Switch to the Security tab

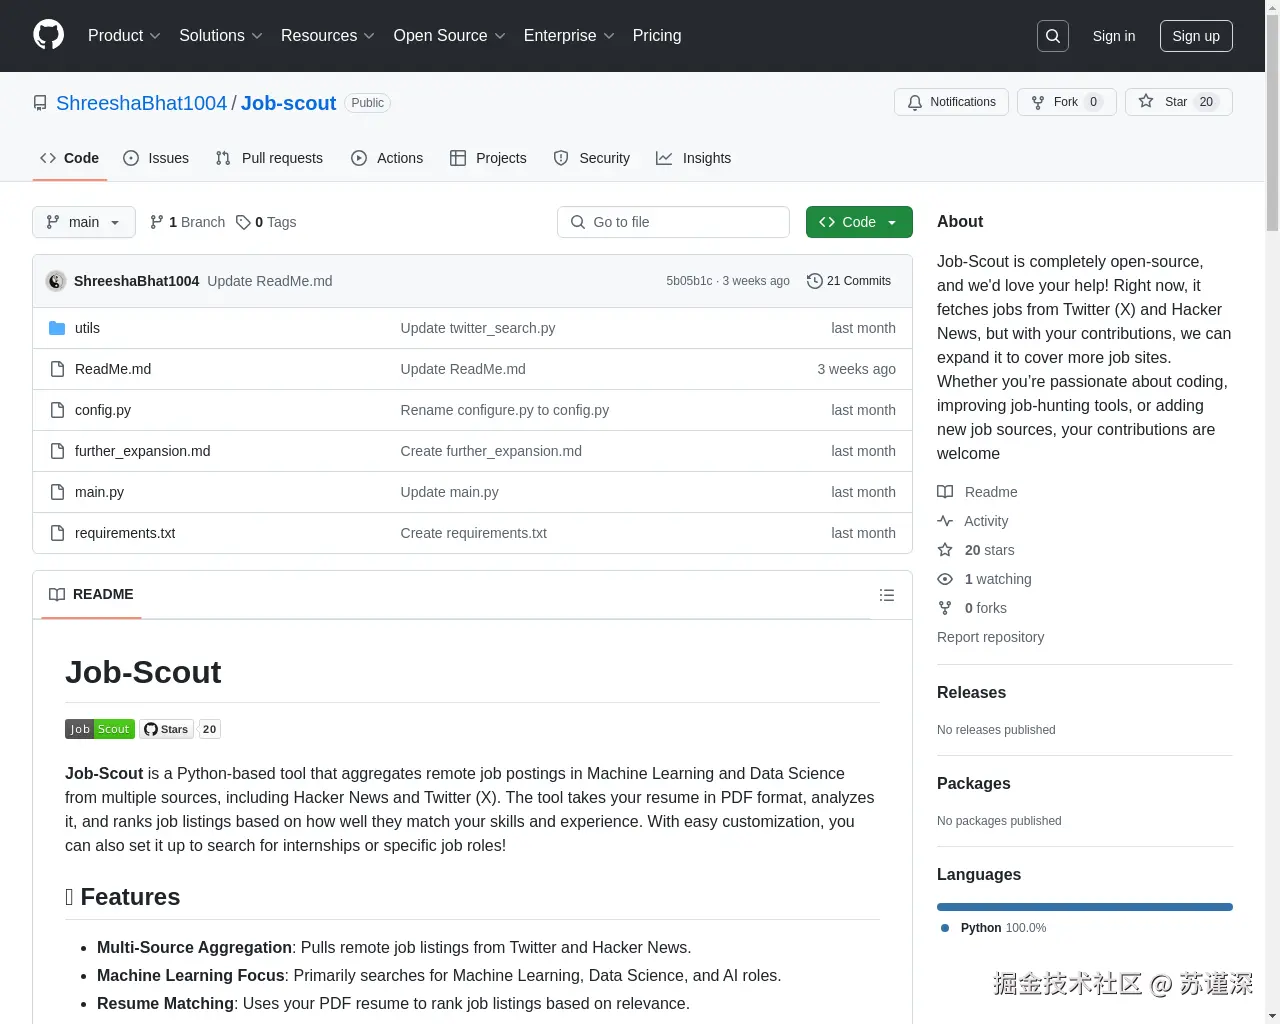tap(592, 158)
